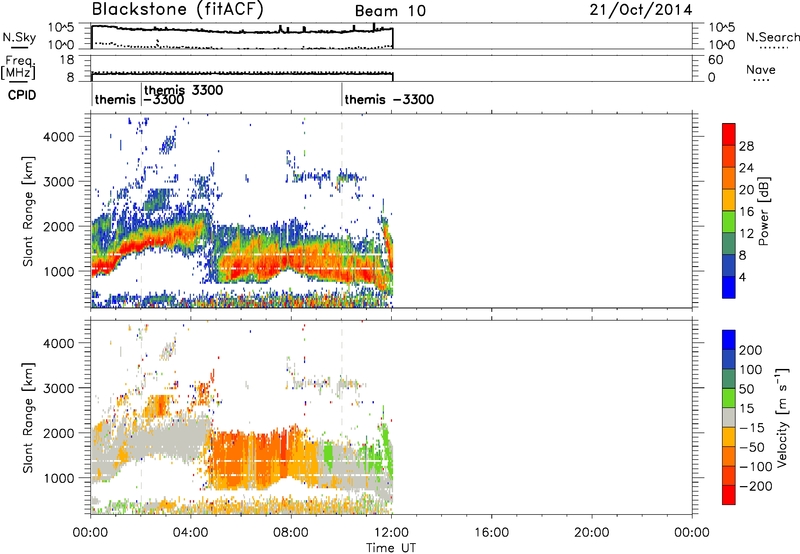
Task: Click the "28" power colorbar value
Action: (746, 146)
